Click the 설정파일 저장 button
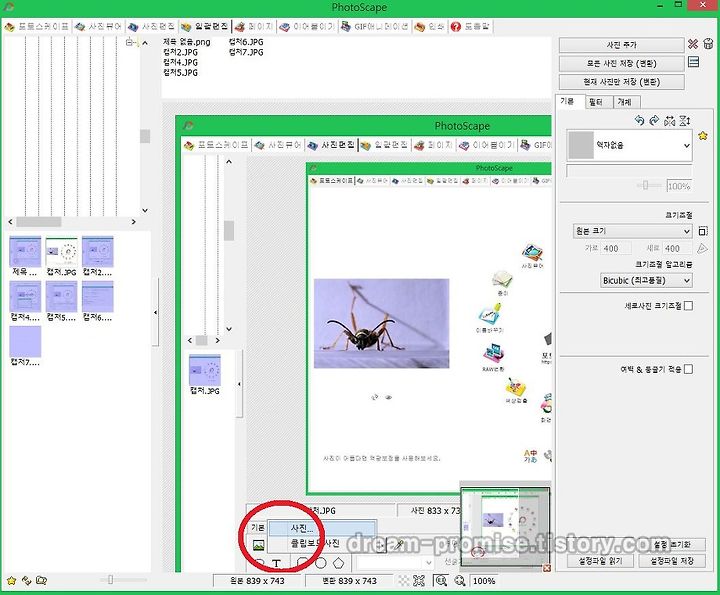The image size is (720, 595). point(672,561)
